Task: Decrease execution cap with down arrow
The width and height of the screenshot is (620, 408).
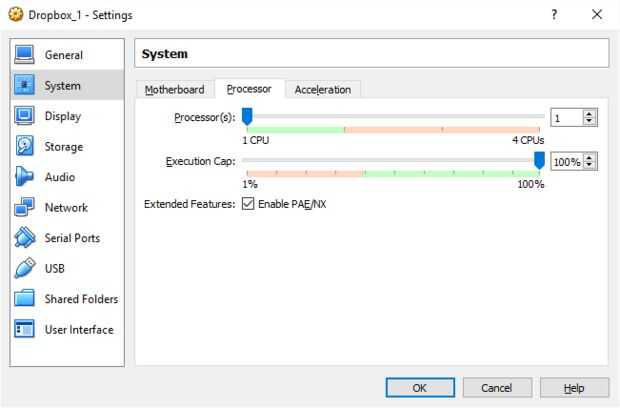Action: click(x=589, y=165)
